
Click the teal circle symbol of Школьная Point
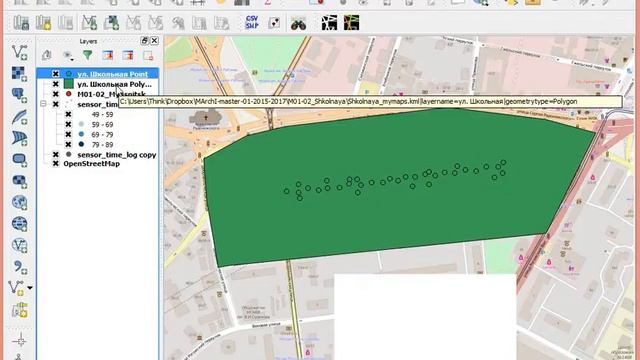click(69, 74)
